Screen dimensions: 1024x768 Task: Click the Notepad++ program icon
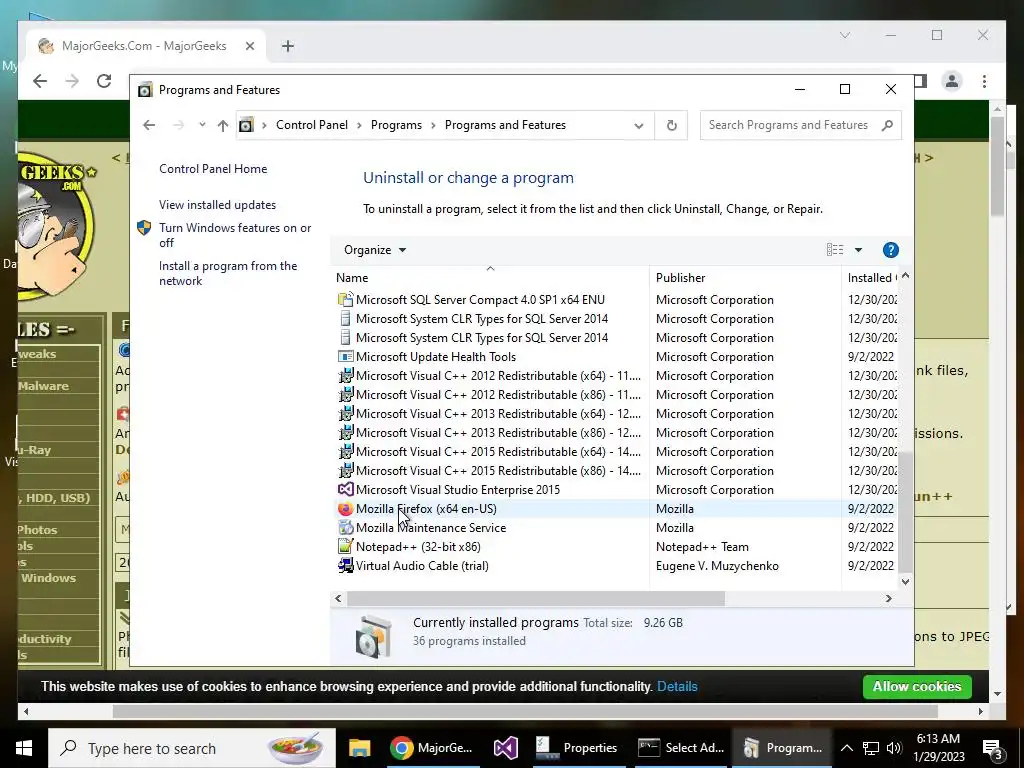point(345,547)
